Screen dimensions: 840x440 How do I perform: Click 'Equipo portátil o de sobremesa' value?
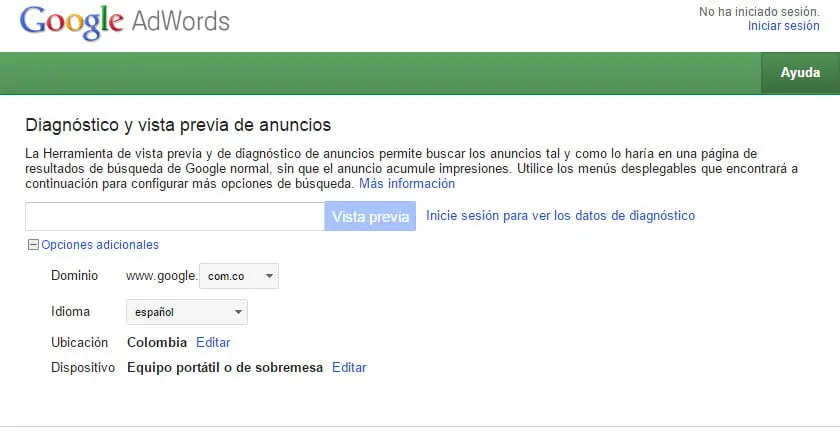tap(225, 368)
